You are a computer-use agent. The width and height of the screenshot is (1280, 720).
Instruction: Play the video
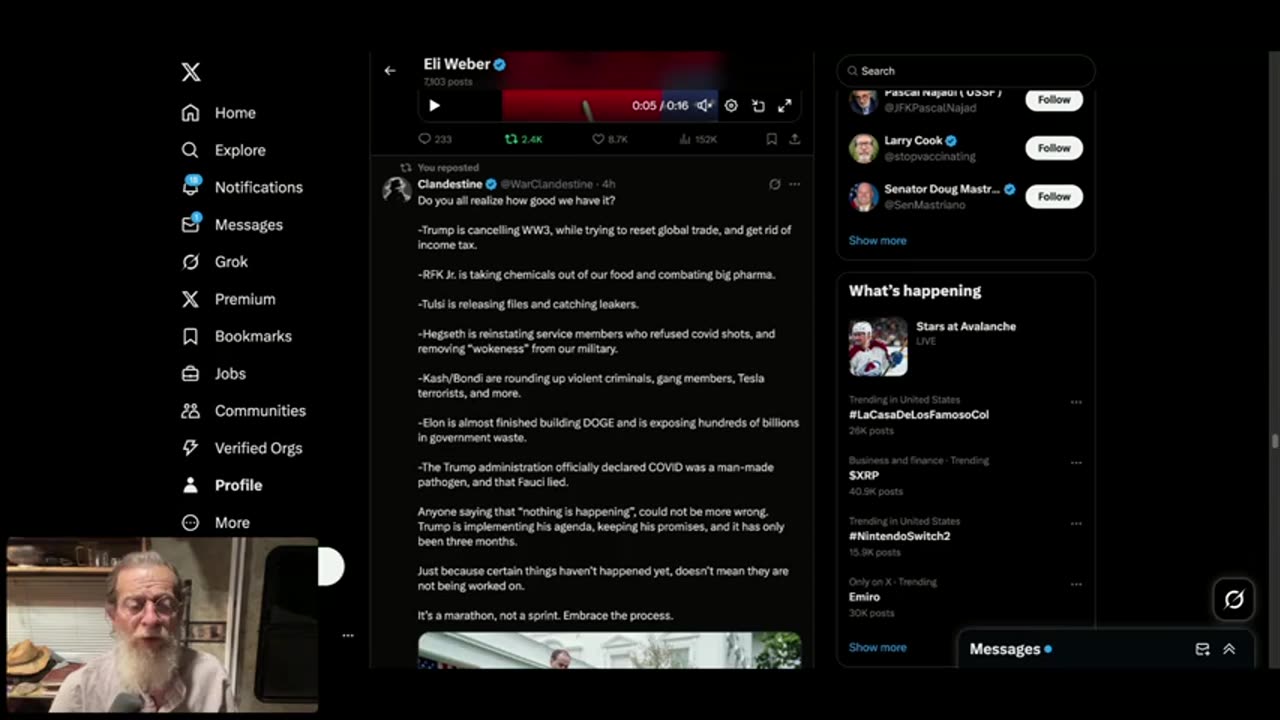pyautogui.click(x=434, y=105)
